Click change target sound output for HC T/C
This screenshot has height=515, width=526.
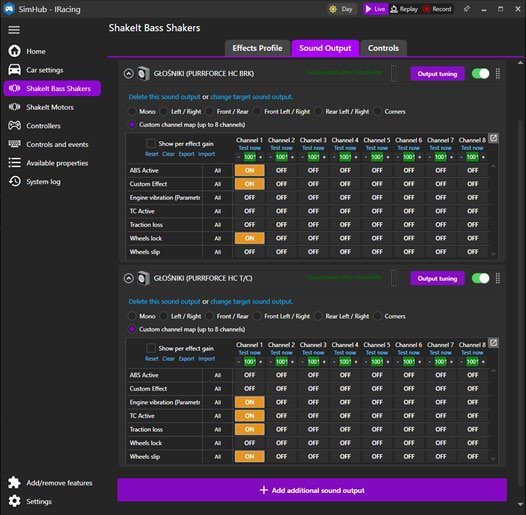(x=252, y=301)
